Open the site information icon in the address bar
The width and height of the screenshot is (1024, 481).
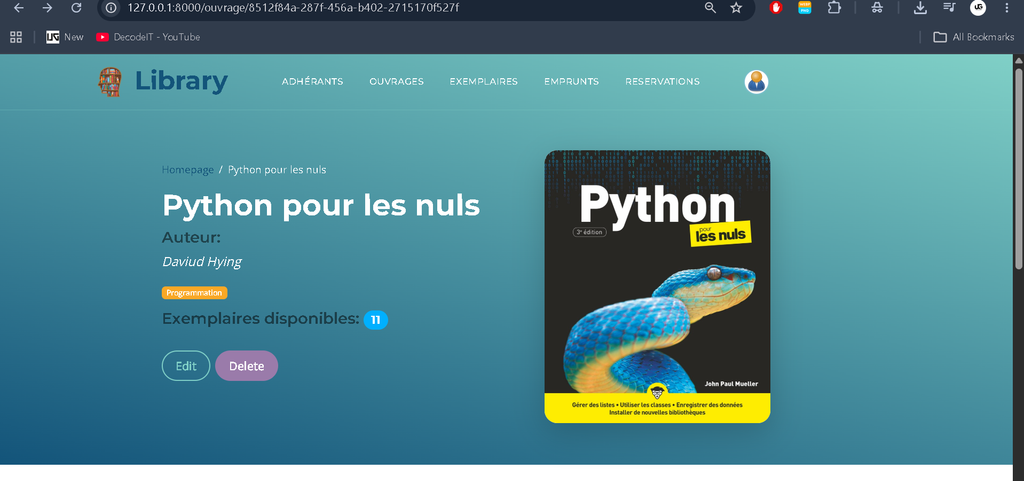[x=112, y=8]
